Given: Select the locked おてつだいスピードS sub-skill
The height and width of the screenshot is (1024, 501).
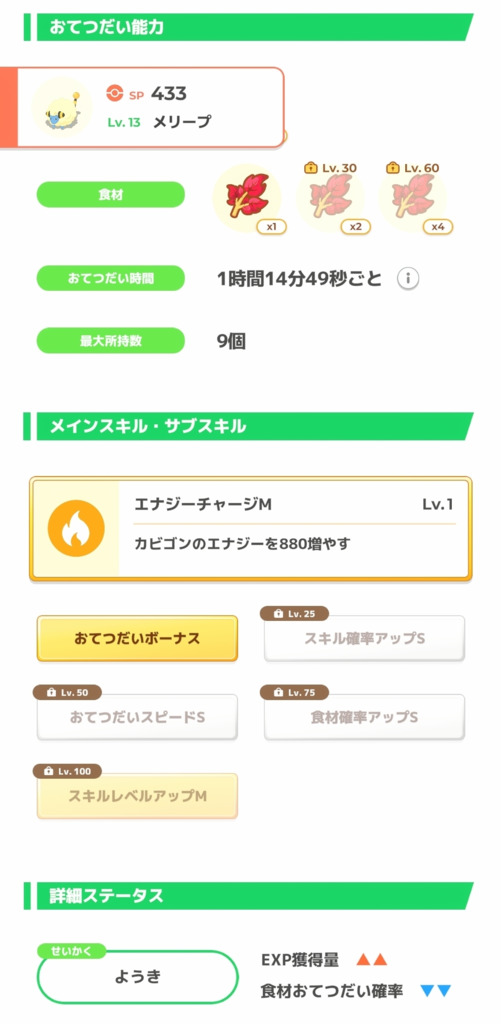Looking at the screenshot, I should (137, 717).
